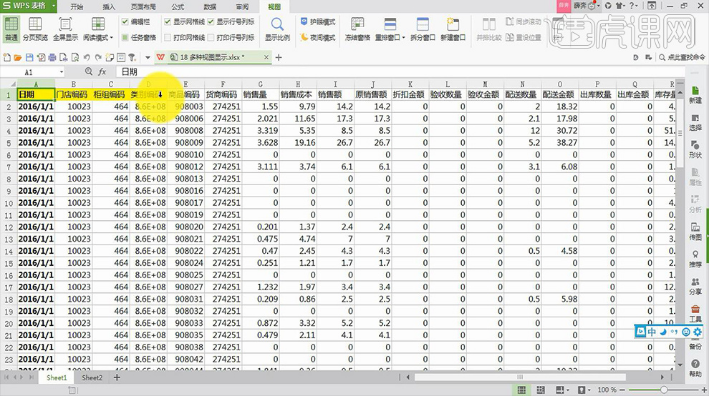Add a new sheet with plus button

click(x=117, y=377)
